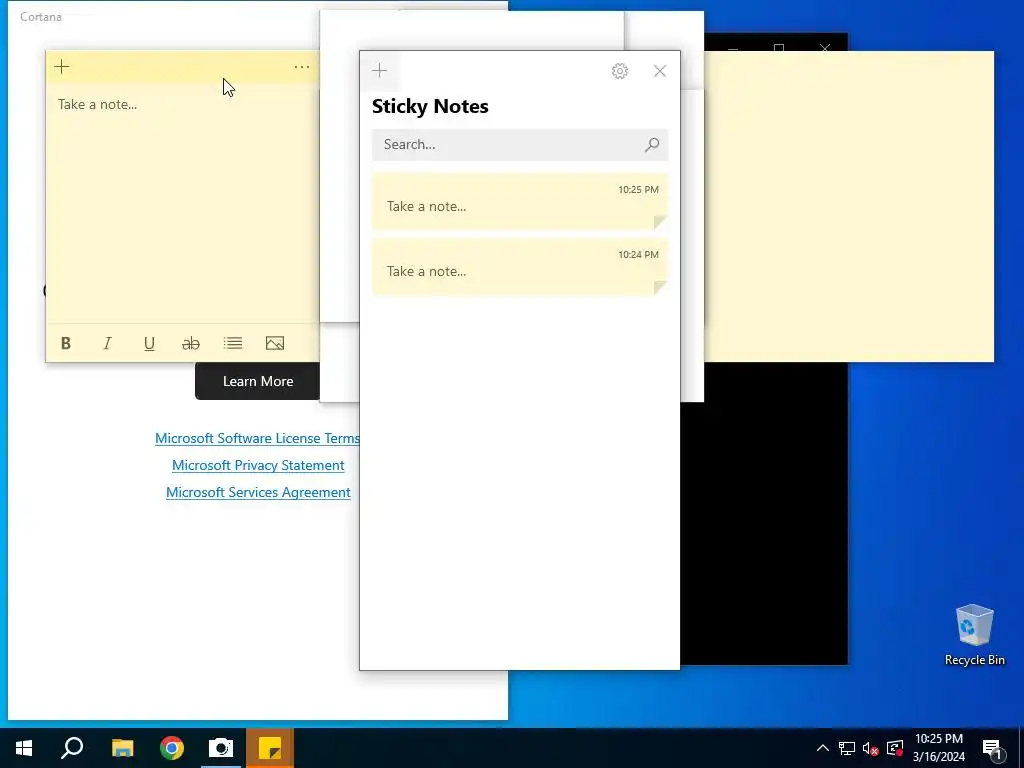This screenshot has width=1024, height=768.
Task: Open File Explorer from the taskbar
Action: (x=122, y=748)
